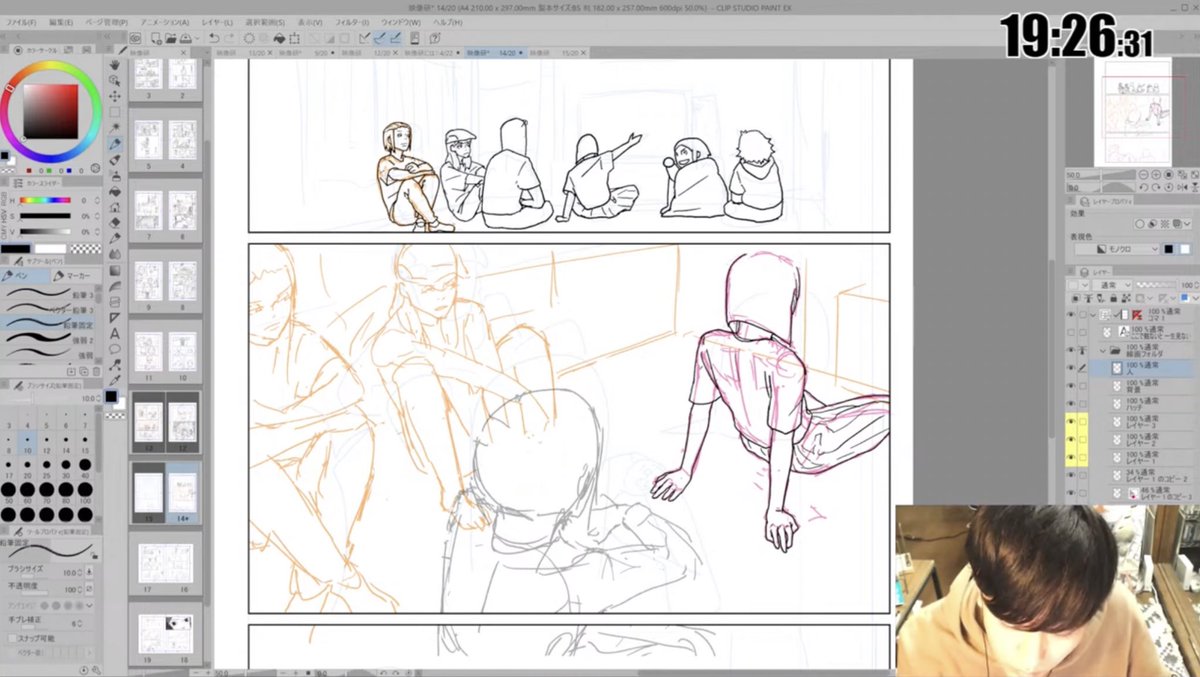
Task: Toggle visibility of the 人 layer
Action: [x=1071, y=368]
